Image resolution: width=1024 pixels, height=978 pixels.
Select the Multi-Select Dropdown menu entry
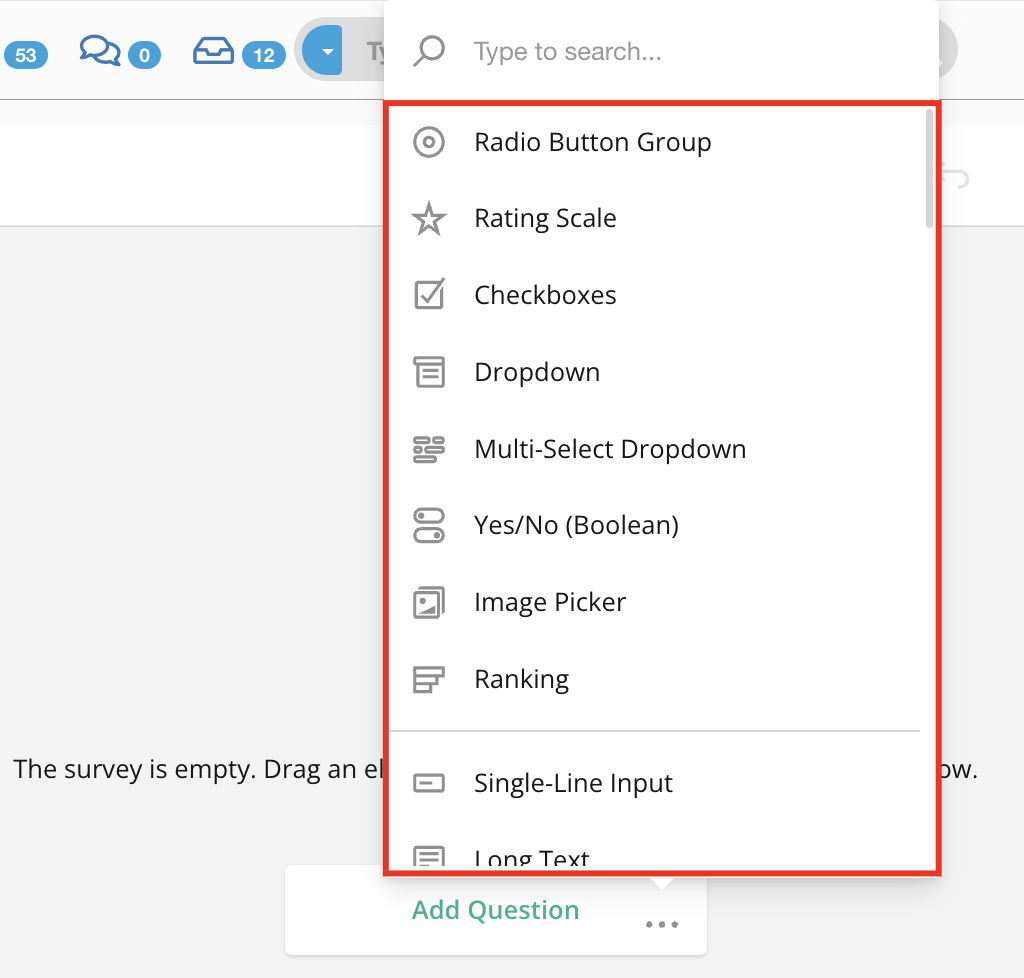pyautogui.click(x=610, y=449)
